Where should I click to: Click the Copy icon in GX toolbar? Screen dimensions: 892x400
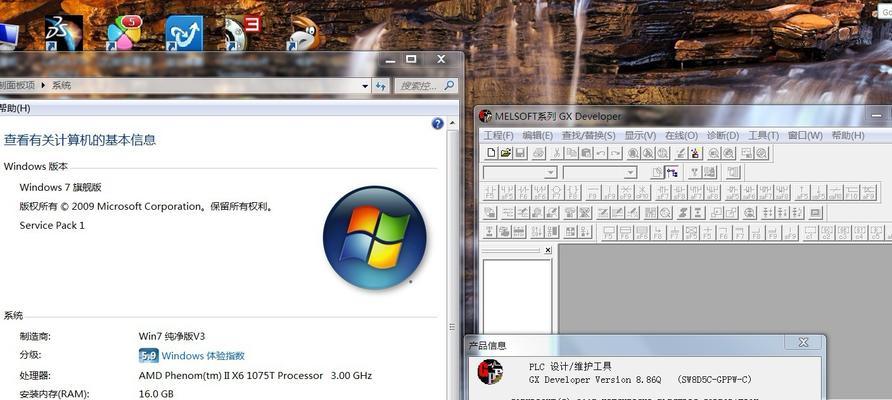[x=572, y=153]
